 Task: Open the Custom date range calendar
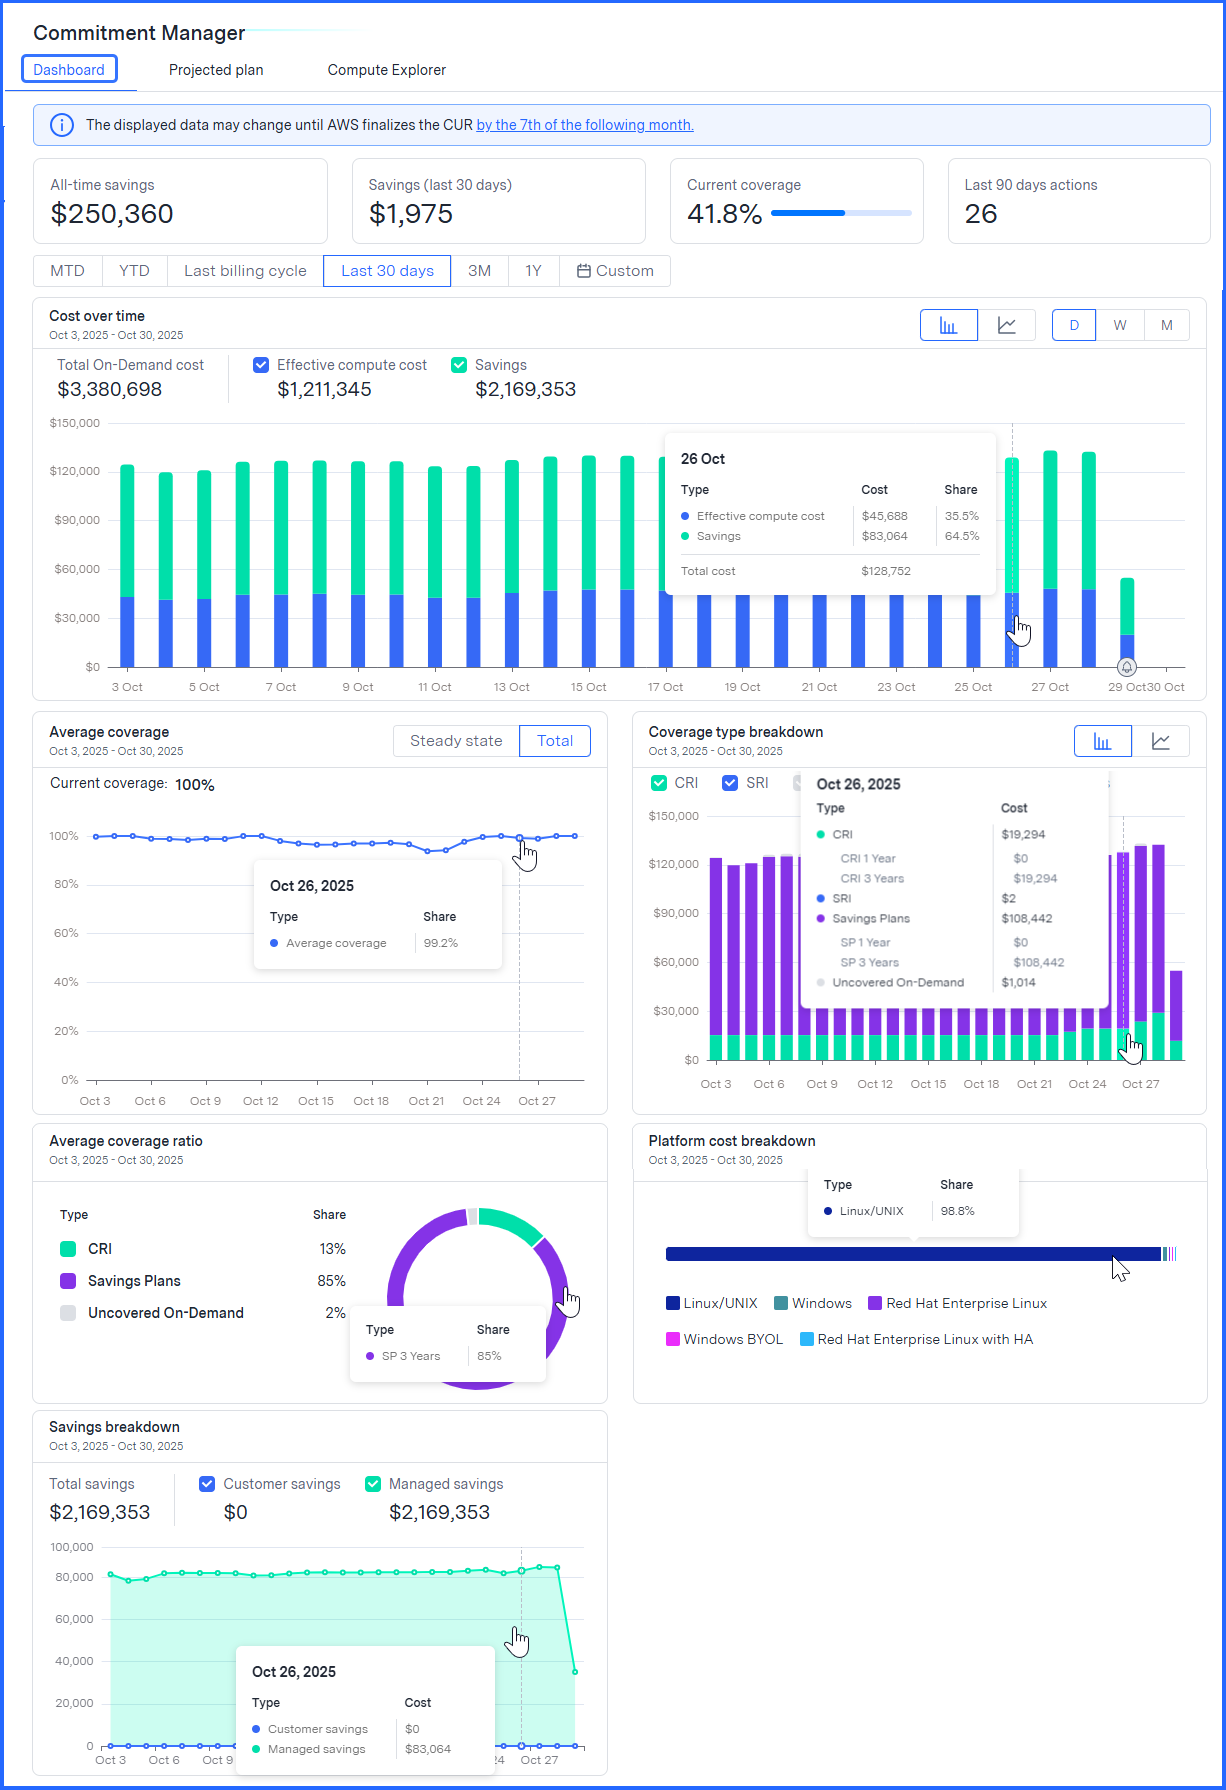(x=615, y=271)
